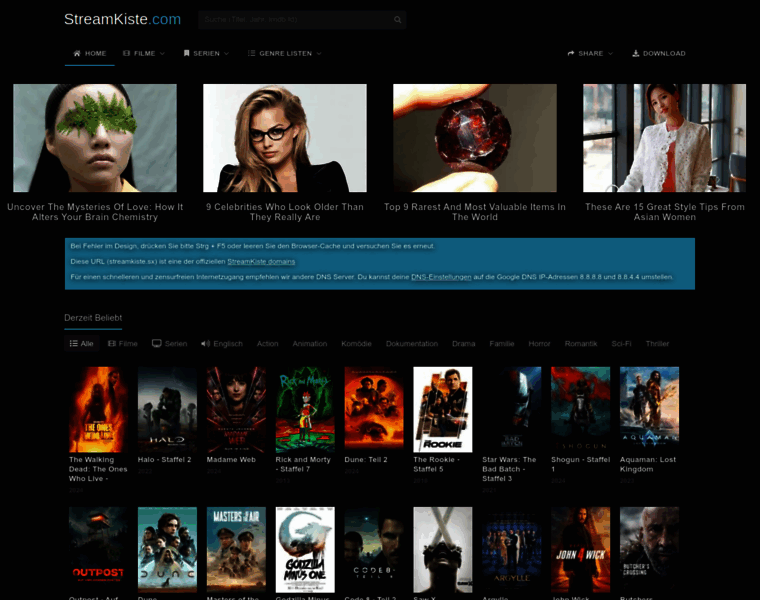The height and width of the screenshot is (600, 760).
Task: Click the woman in white jacket image
Action: click(x=665, y=138)
